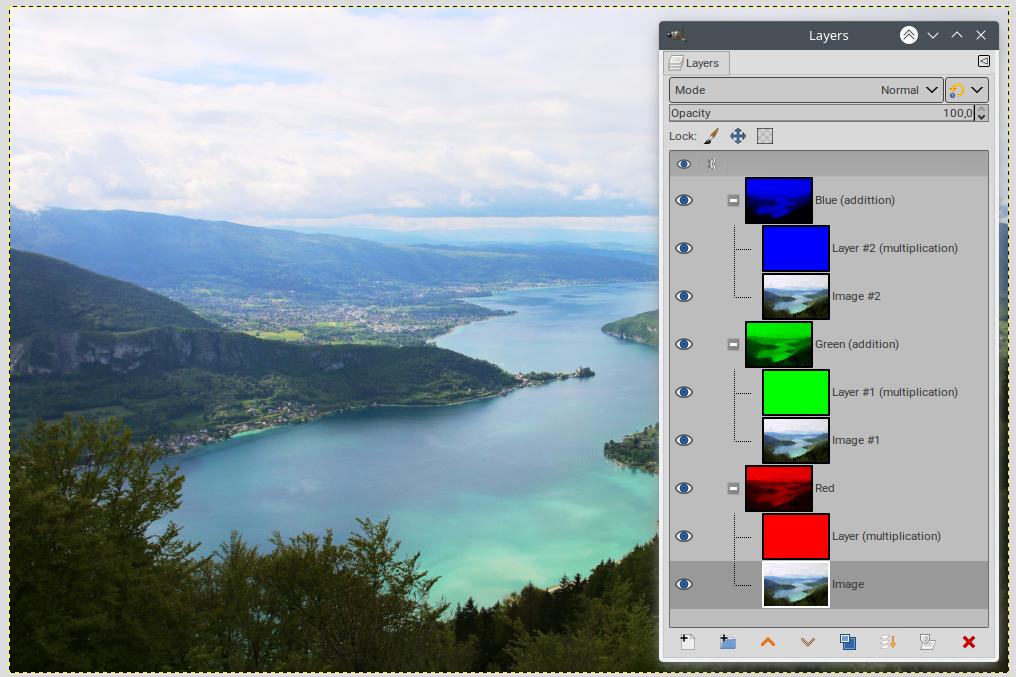Select the bottom Image layer thumbnail

point(796,584)
